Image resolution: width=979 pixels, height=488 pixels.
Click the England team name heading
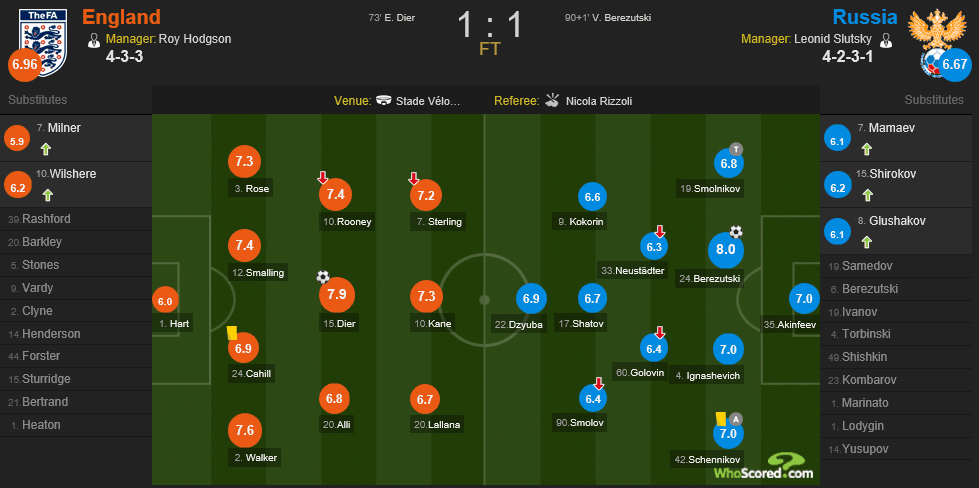121,17
